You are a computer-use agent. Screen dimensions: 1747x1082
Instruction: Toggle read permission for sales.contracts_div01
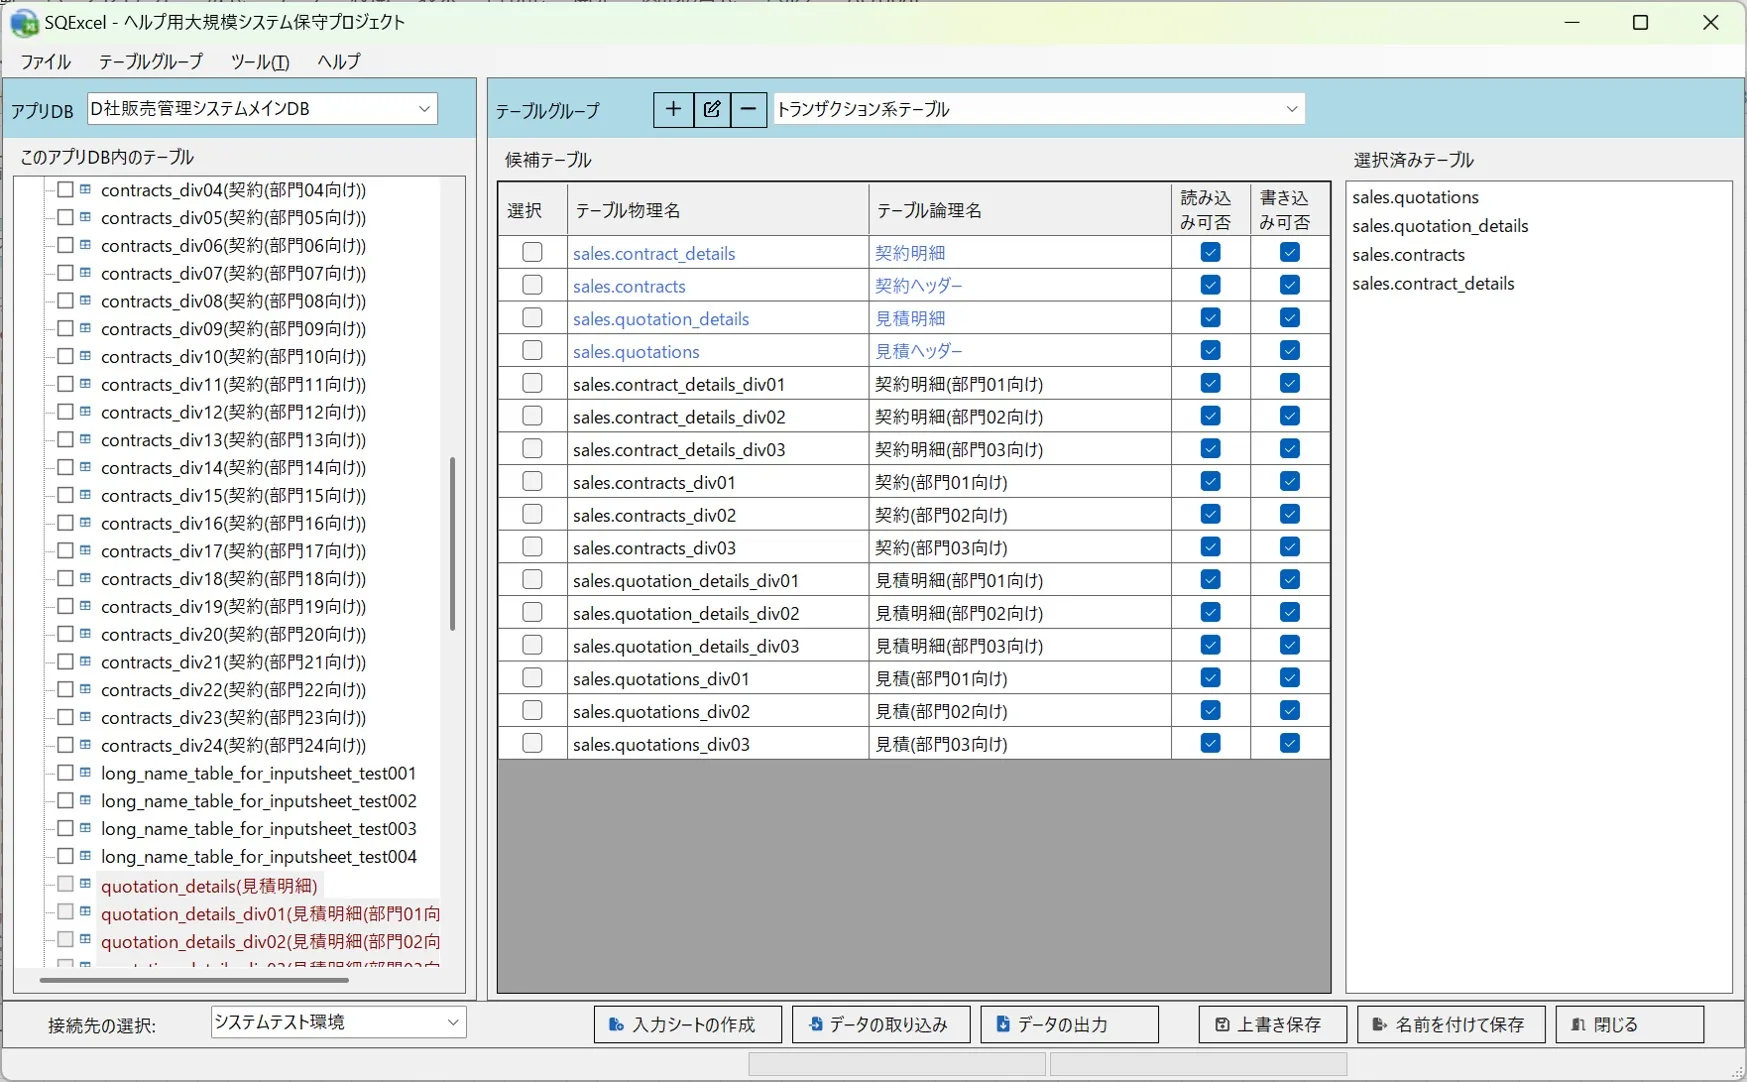pyautogui.click(x=1210, y=481)
